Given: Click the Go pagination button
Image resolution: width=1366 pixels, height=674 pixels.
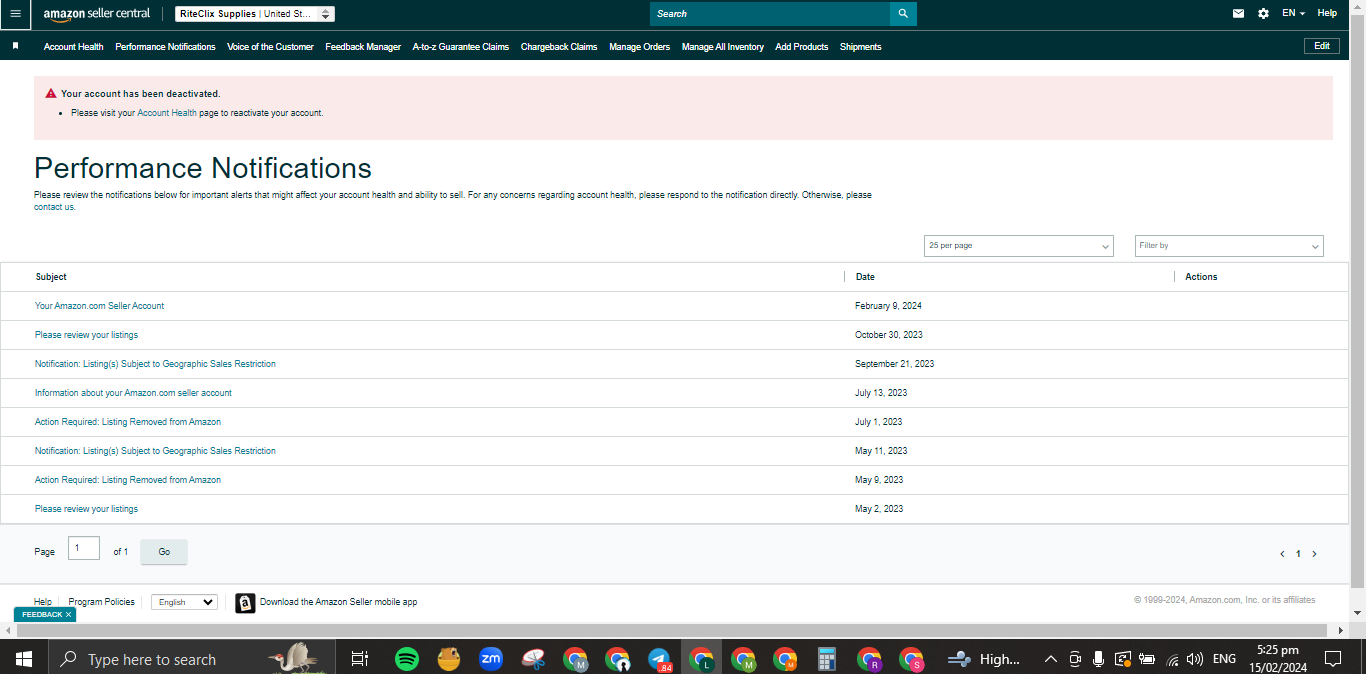Looking at the screenshot, I should 164,552.
